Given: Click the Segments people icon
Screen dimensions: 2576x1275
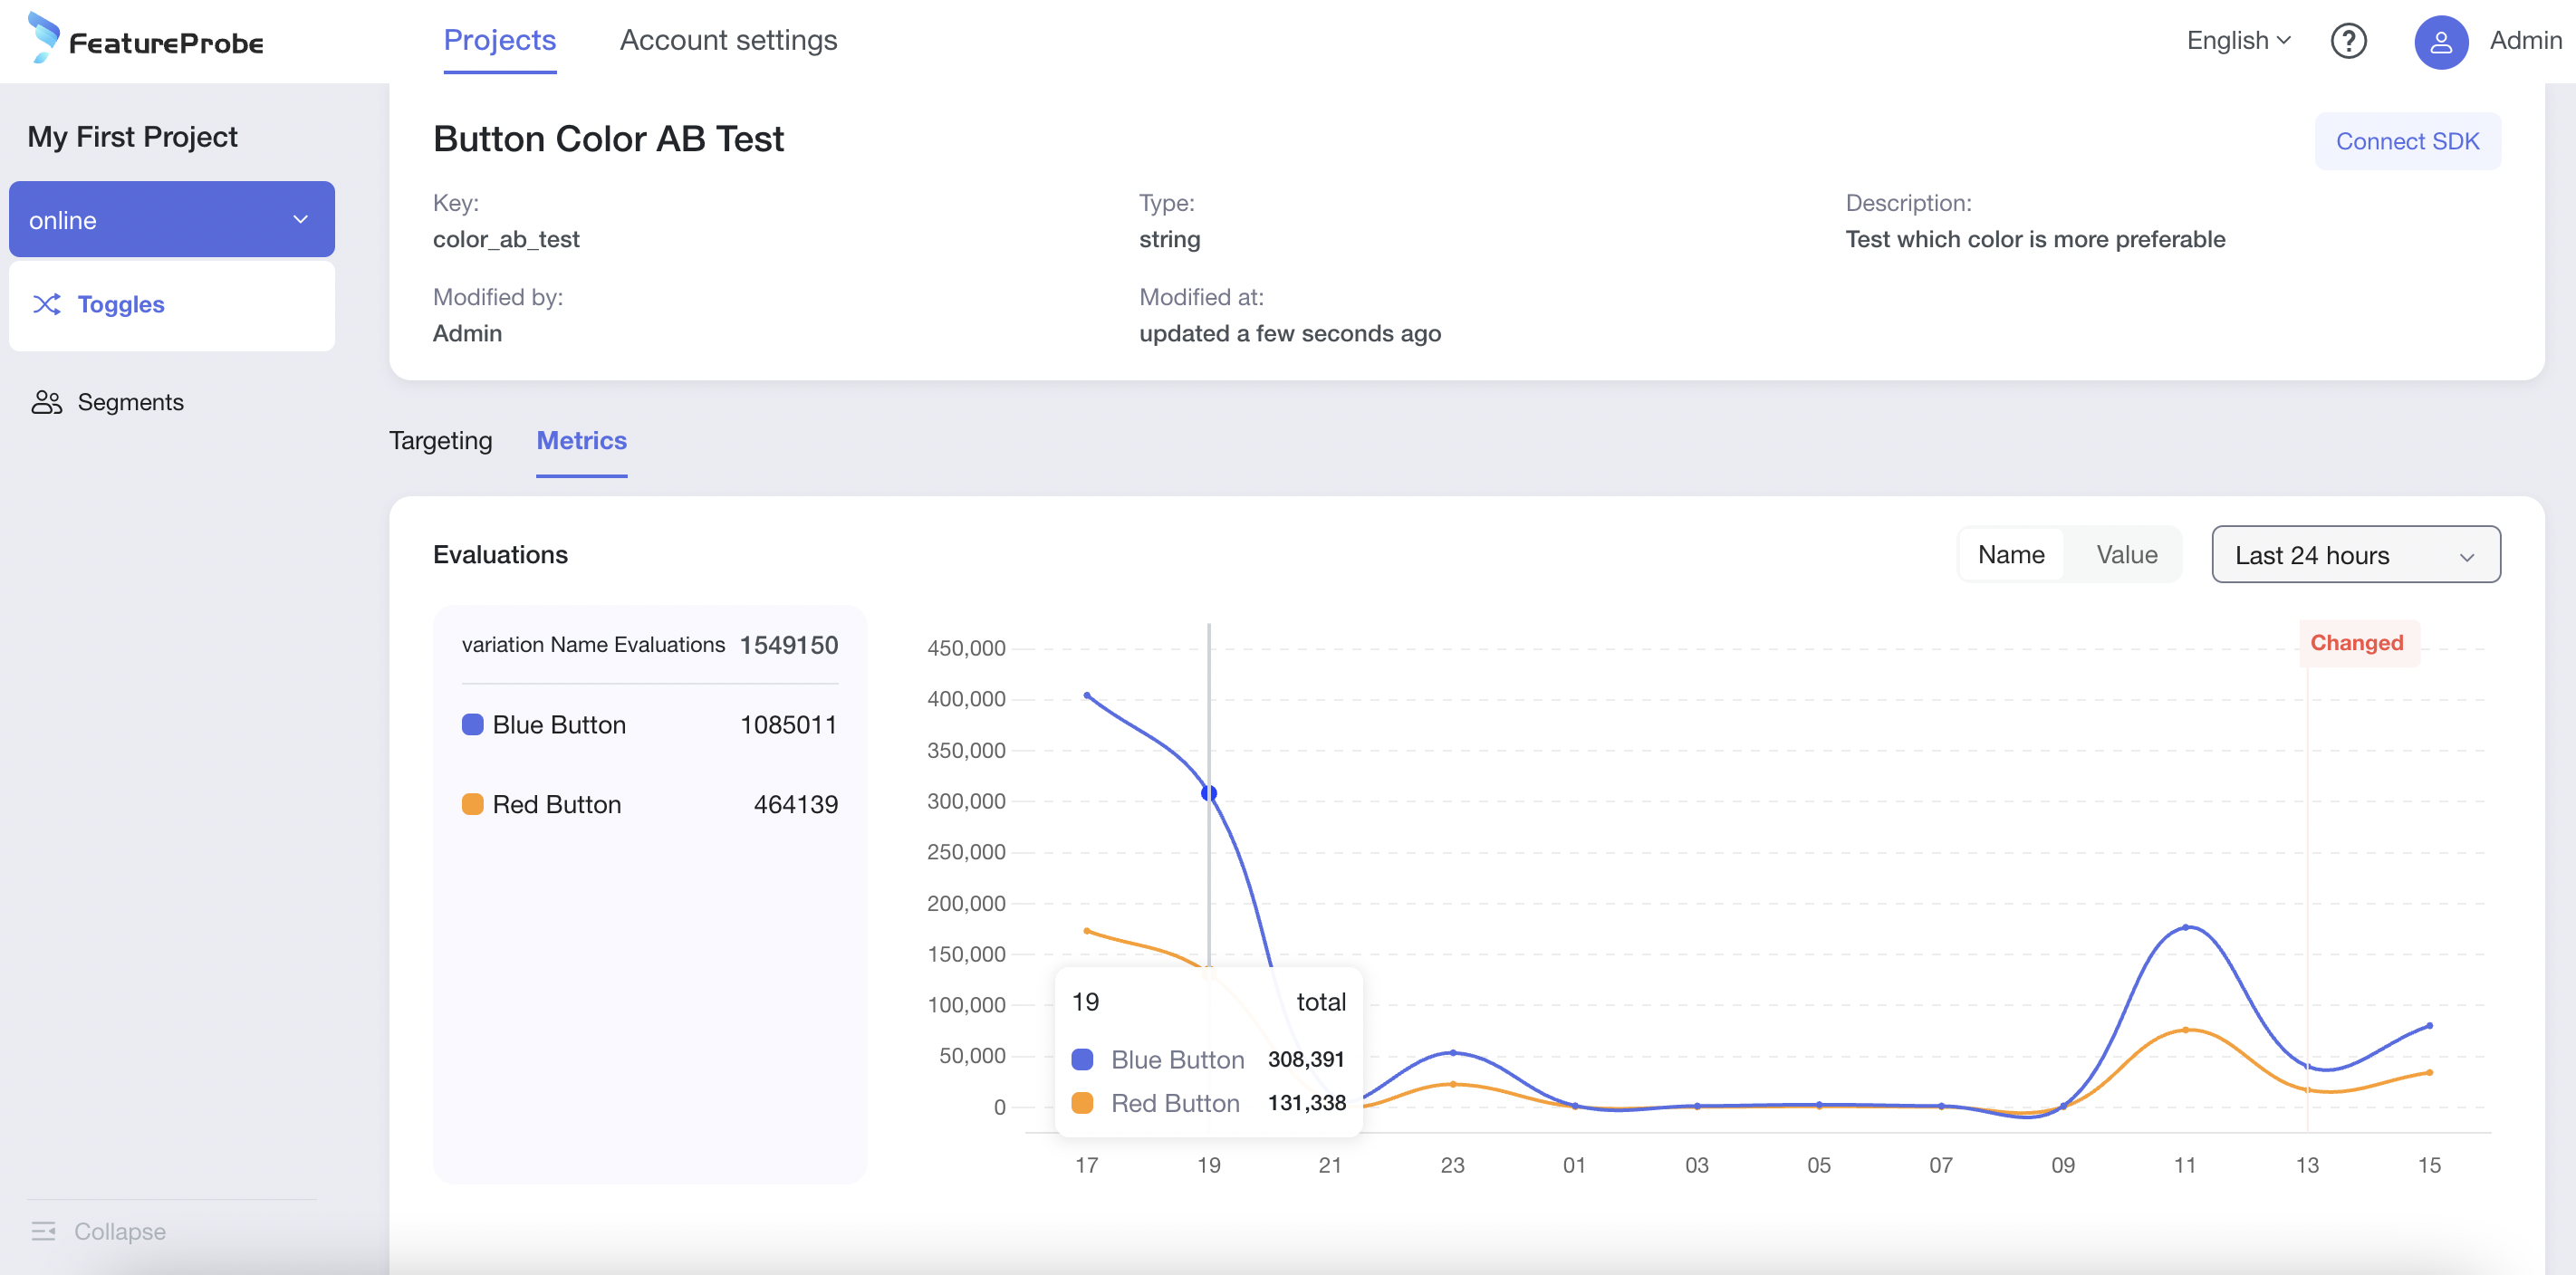Looking at the screenshot, I should tap(47, 402).
